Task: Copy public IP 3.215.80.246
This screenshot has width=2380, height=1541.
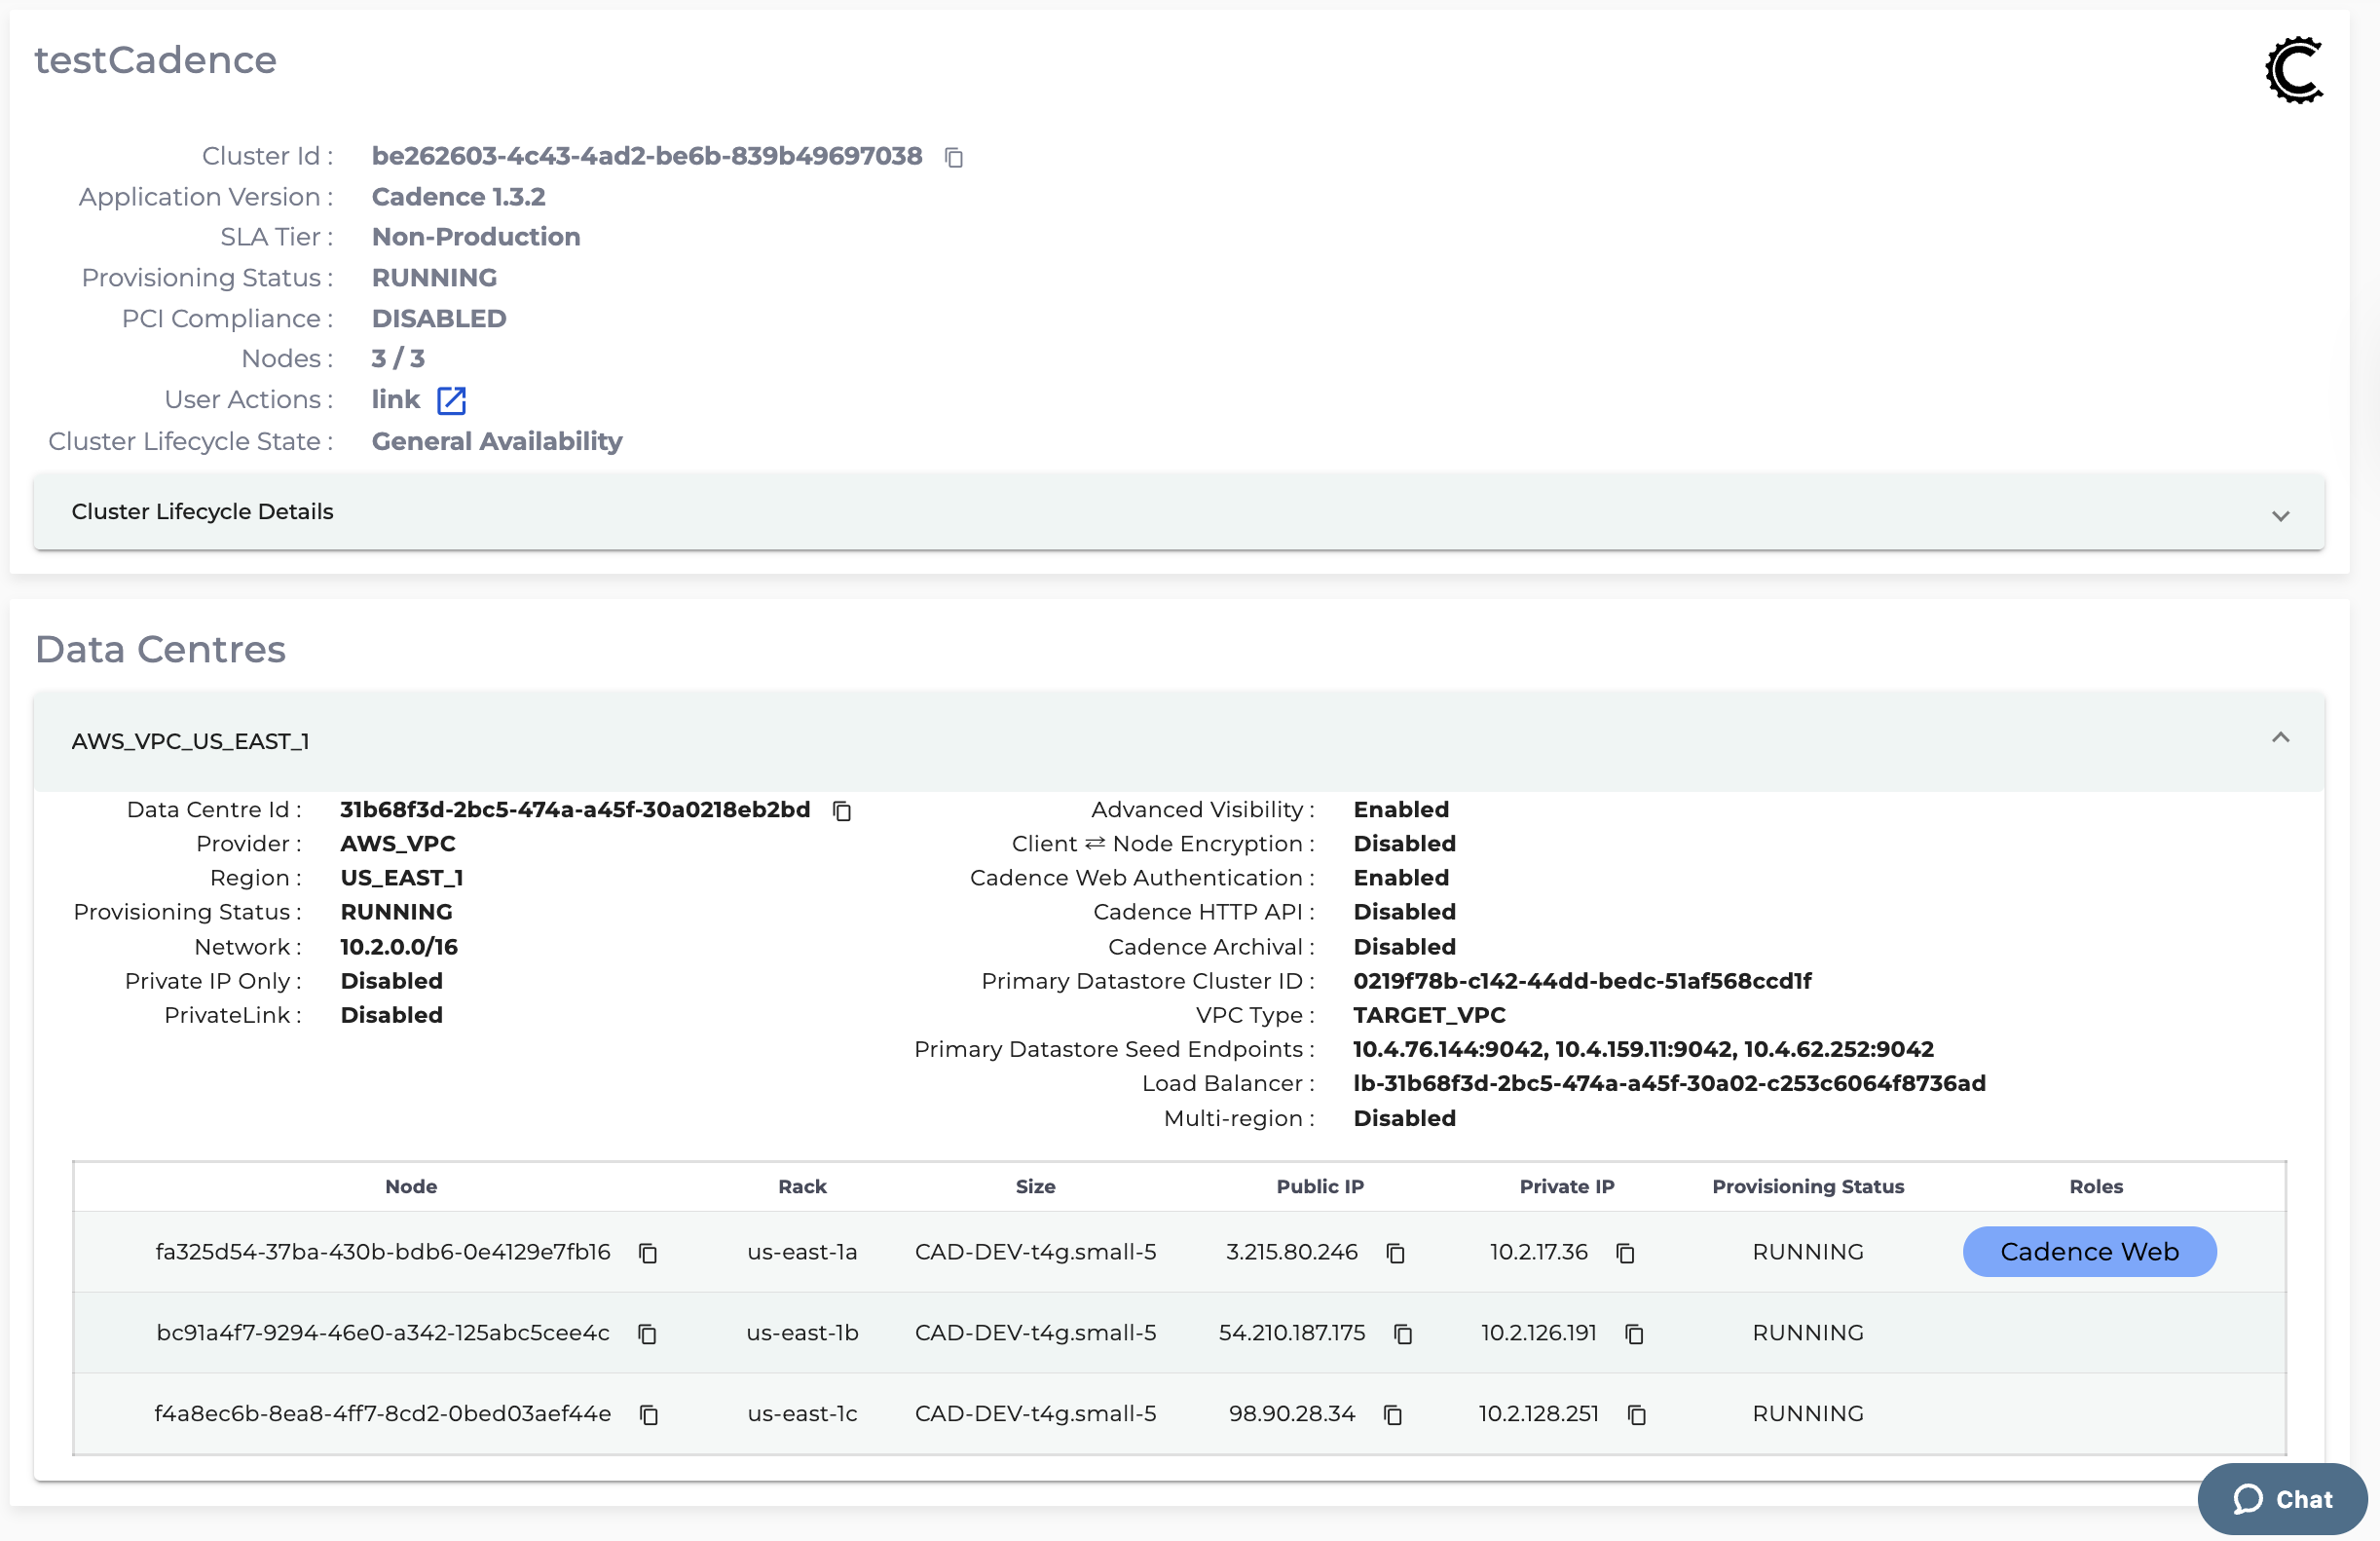Action: click(1396, 1253)
